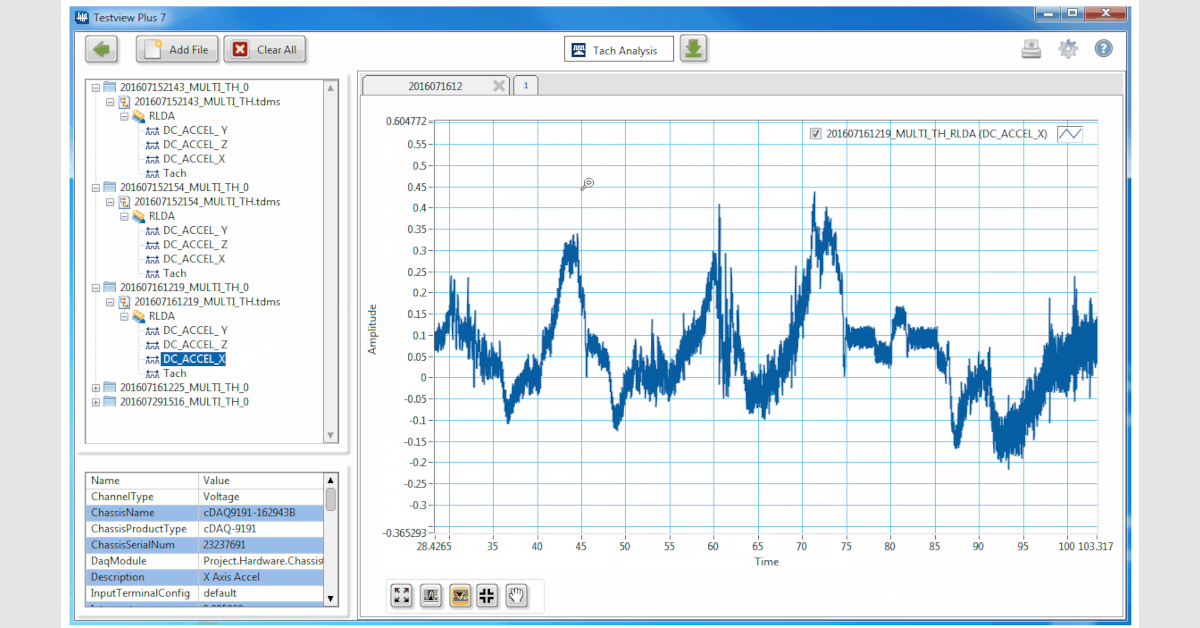The image size is (1200, 628).
Task: Select the signal analysis tool next to zoom-to-fit
Action: coord(430,595)
